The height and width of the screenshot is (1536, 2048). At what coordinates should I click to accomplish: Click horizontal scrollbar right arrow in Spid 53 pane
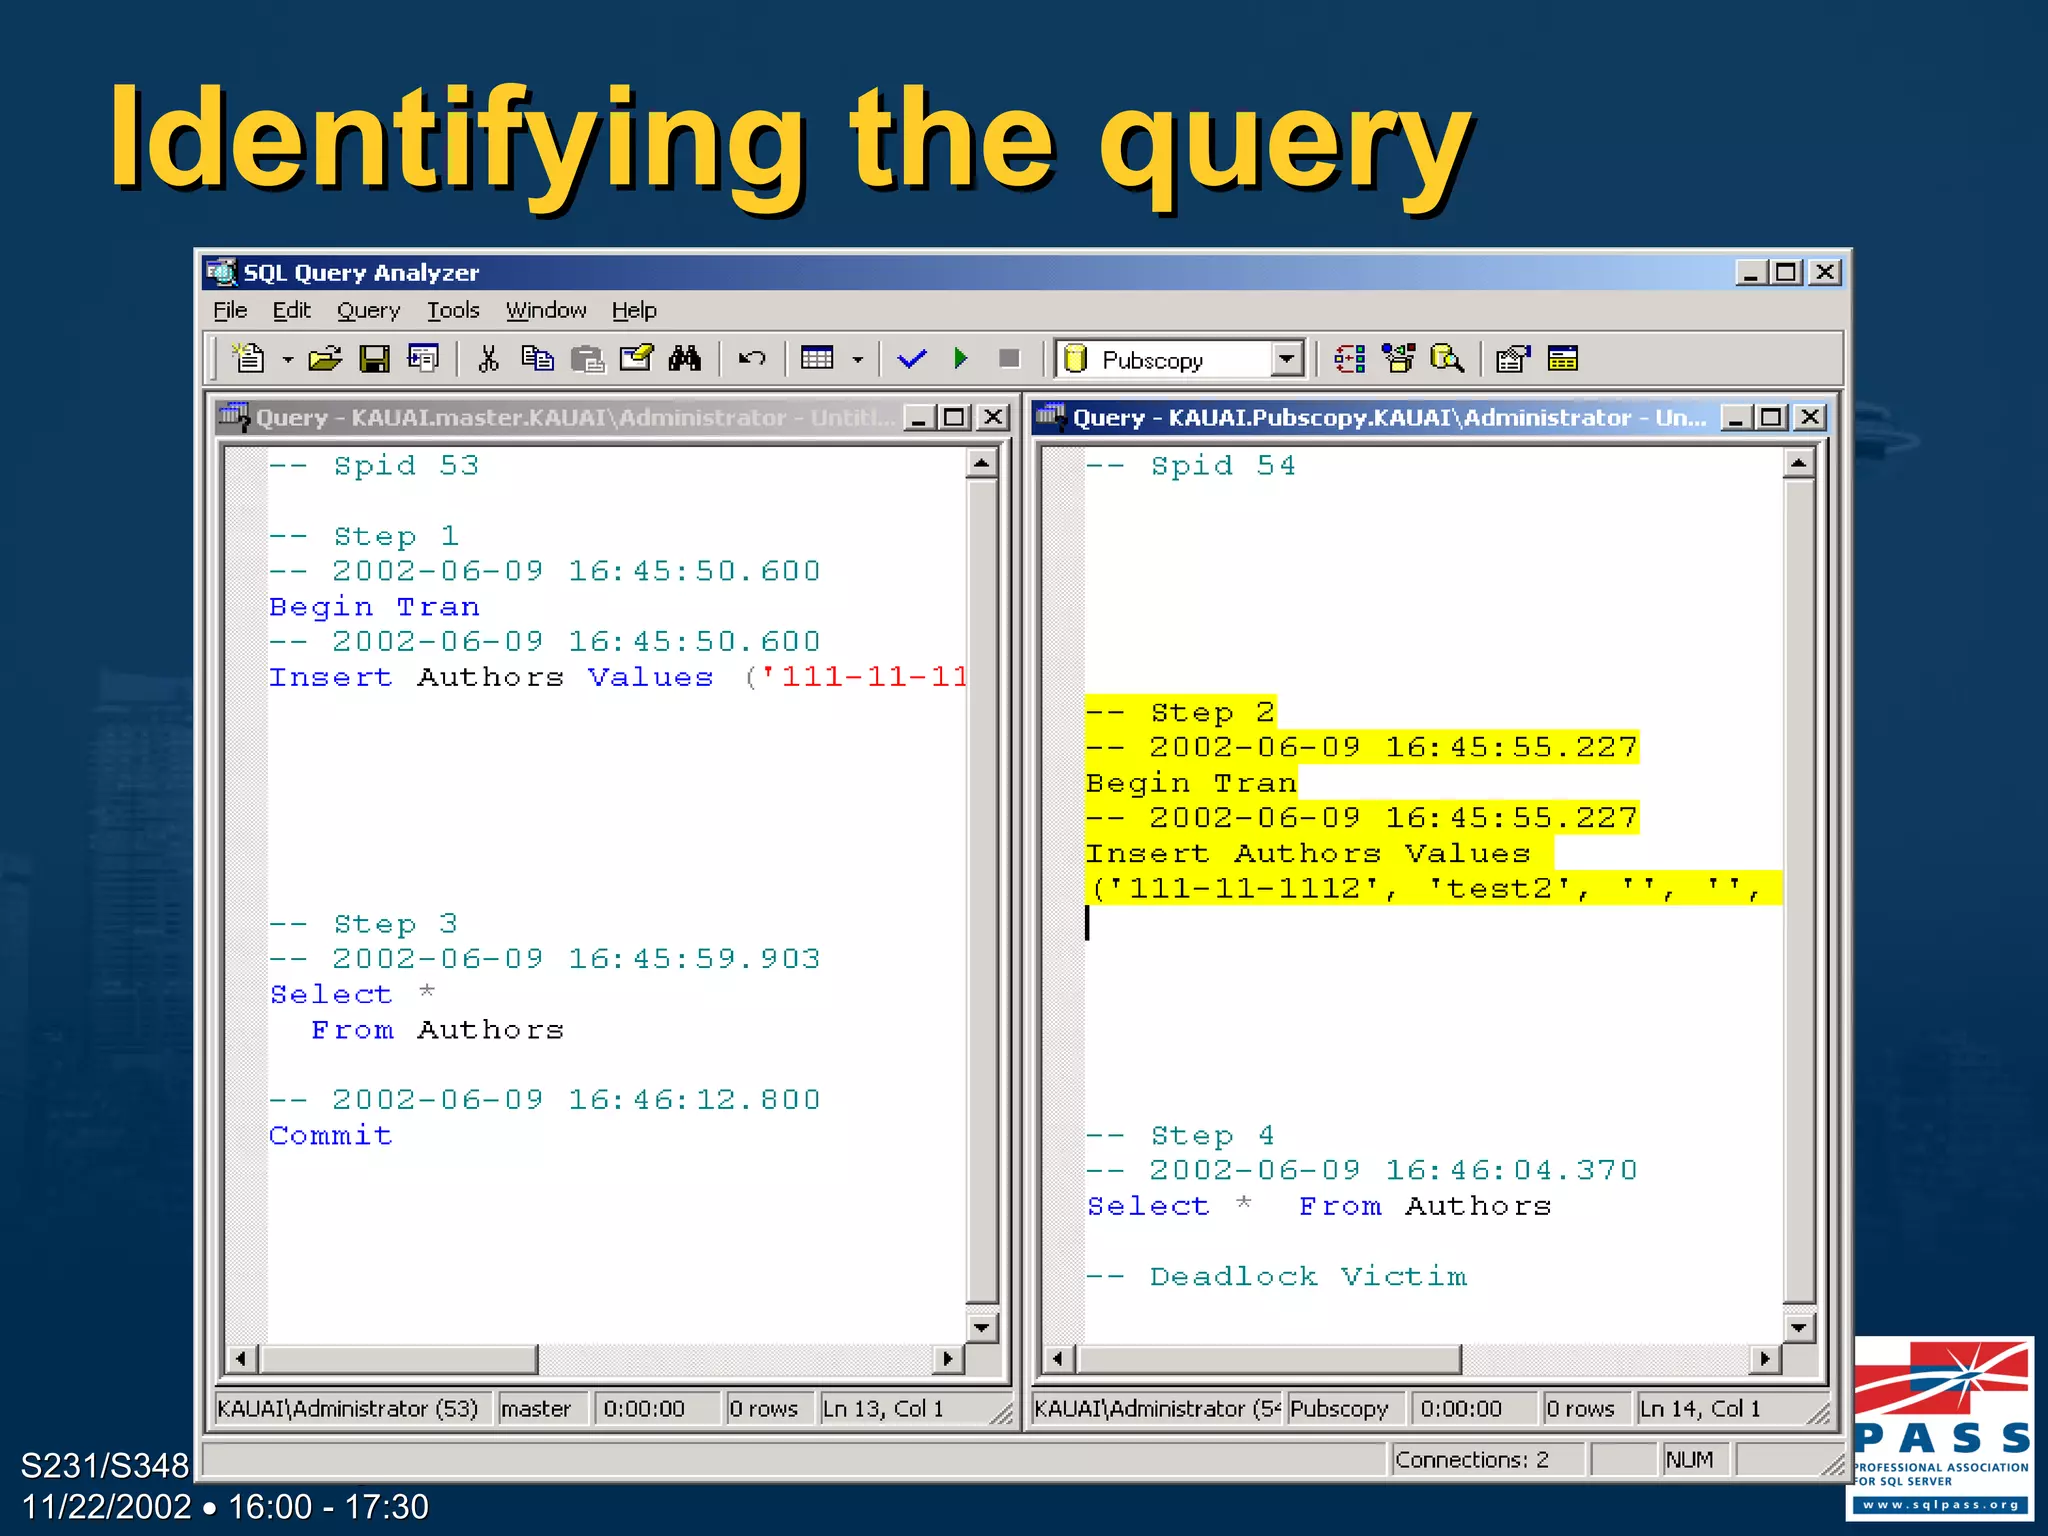click(947, 1358)
